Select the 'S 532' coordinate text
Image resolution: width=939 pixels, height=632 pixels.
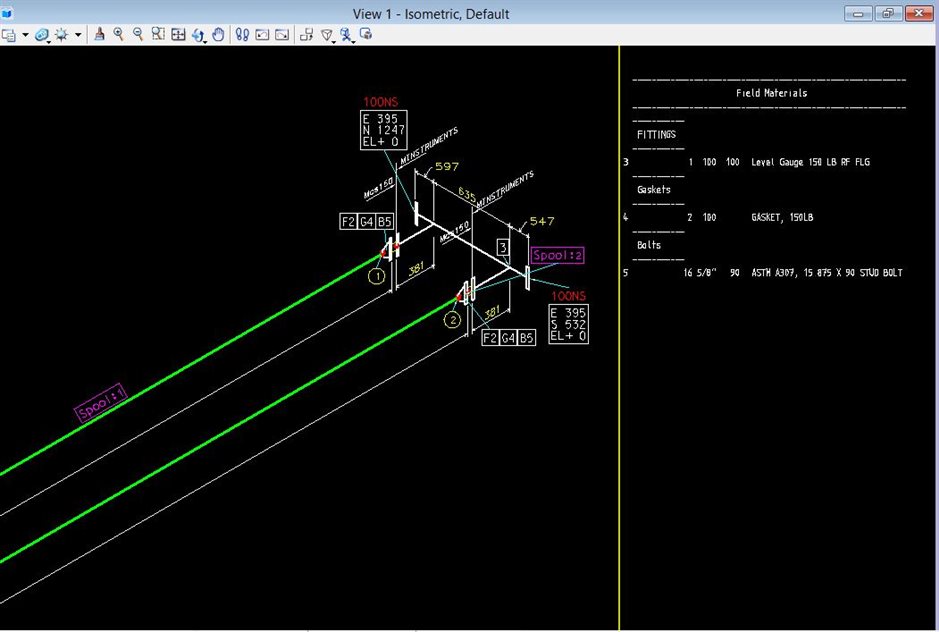568,324
